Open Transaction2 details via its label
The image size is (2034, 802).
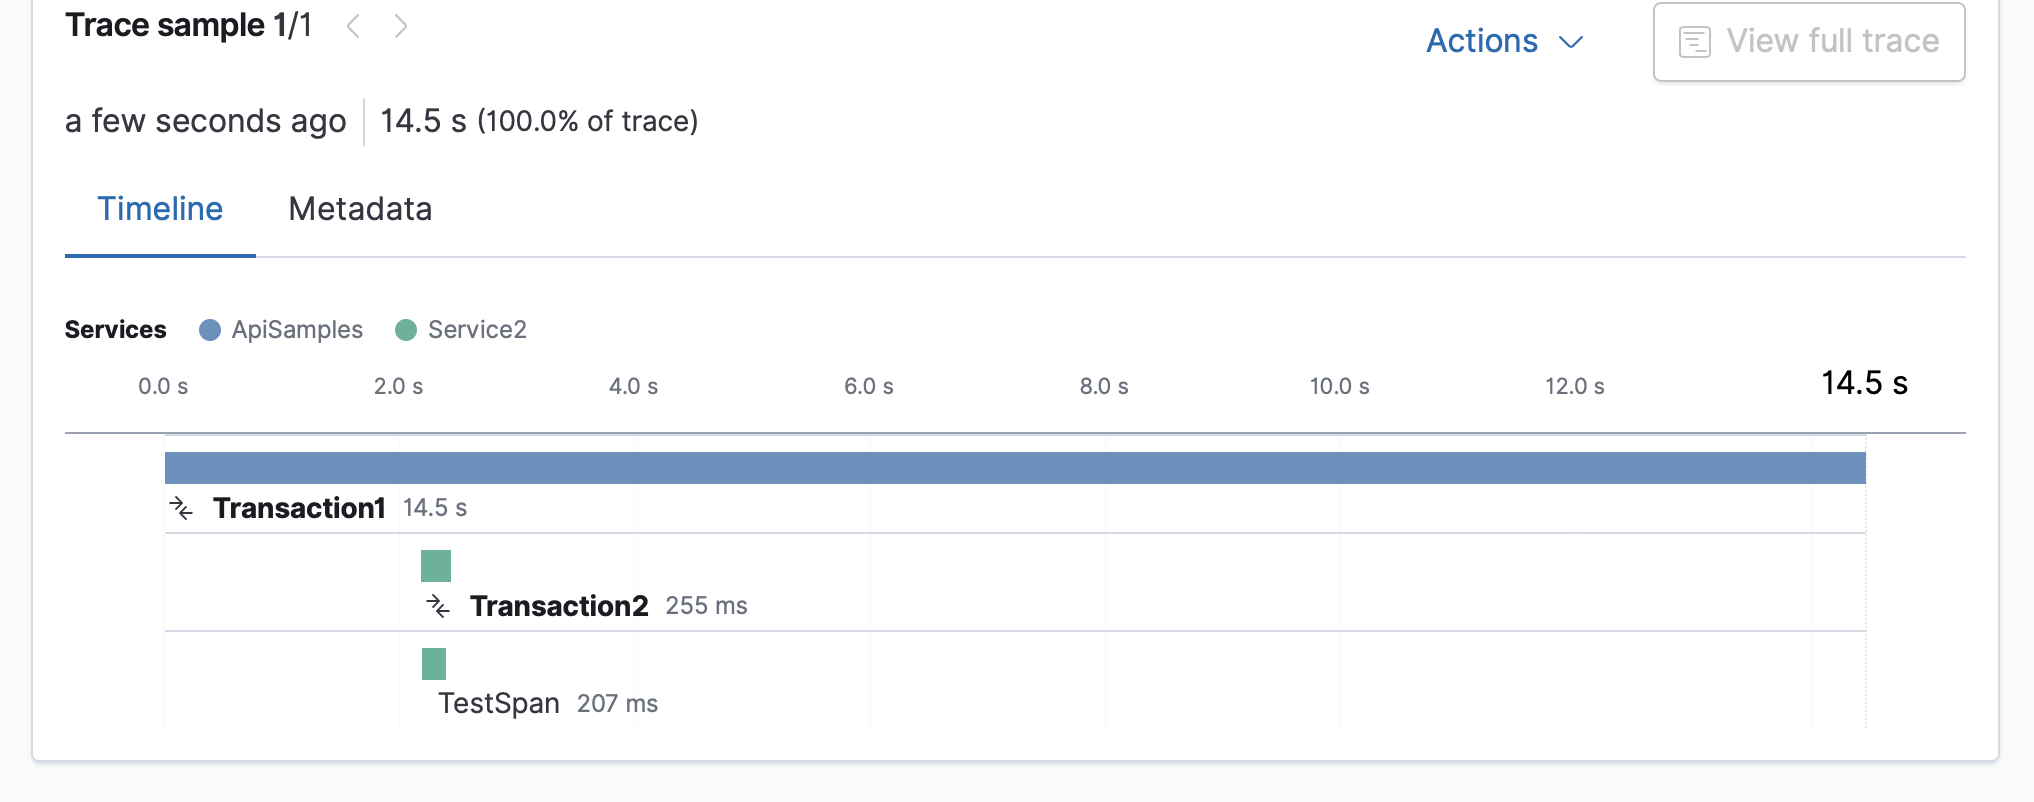[559, 606]
